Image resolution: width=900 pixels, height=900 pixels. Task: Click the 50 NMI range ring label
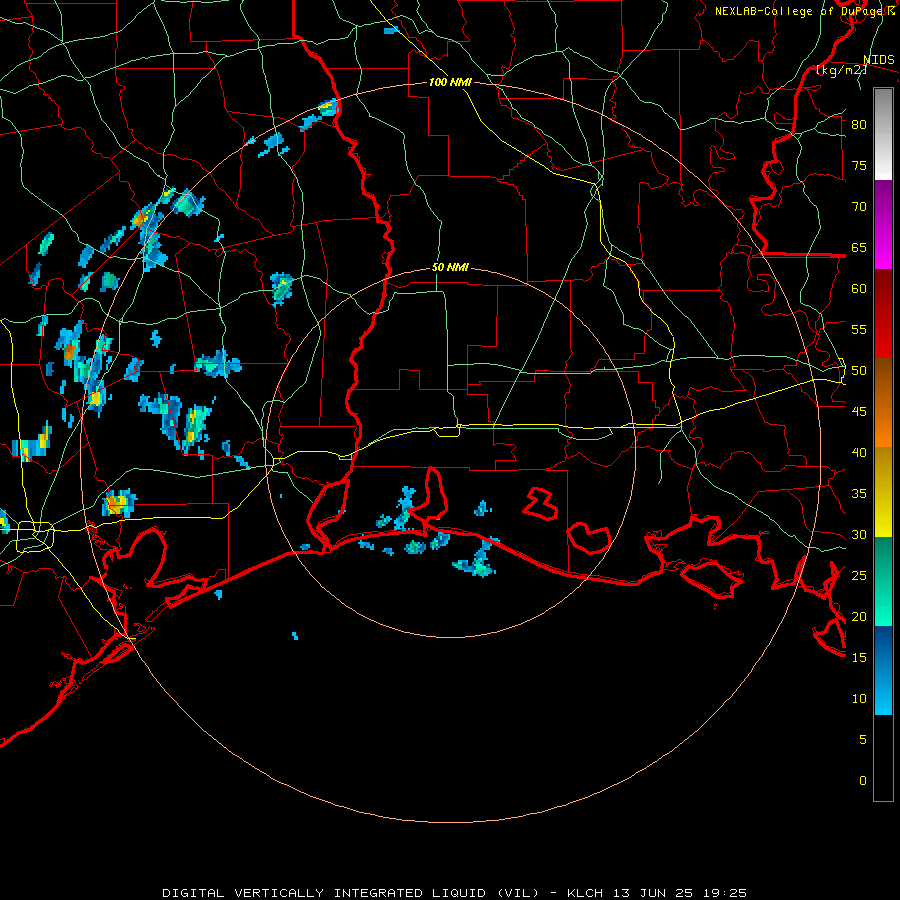point(450,267)
